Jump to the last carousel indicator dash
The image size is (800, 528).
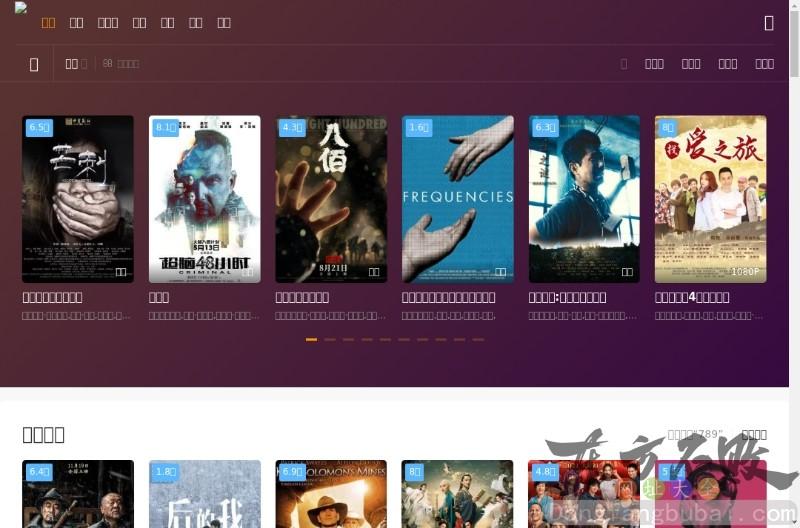click(478, 340)
